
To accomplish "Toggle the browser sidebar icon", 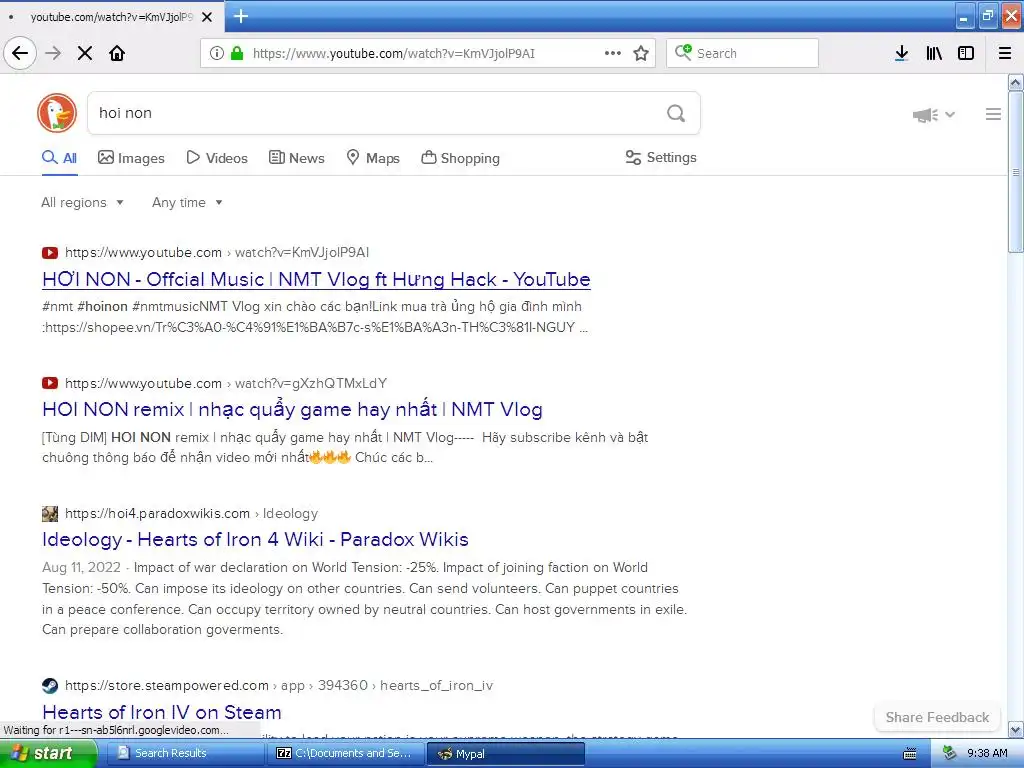I will (966, 53).
